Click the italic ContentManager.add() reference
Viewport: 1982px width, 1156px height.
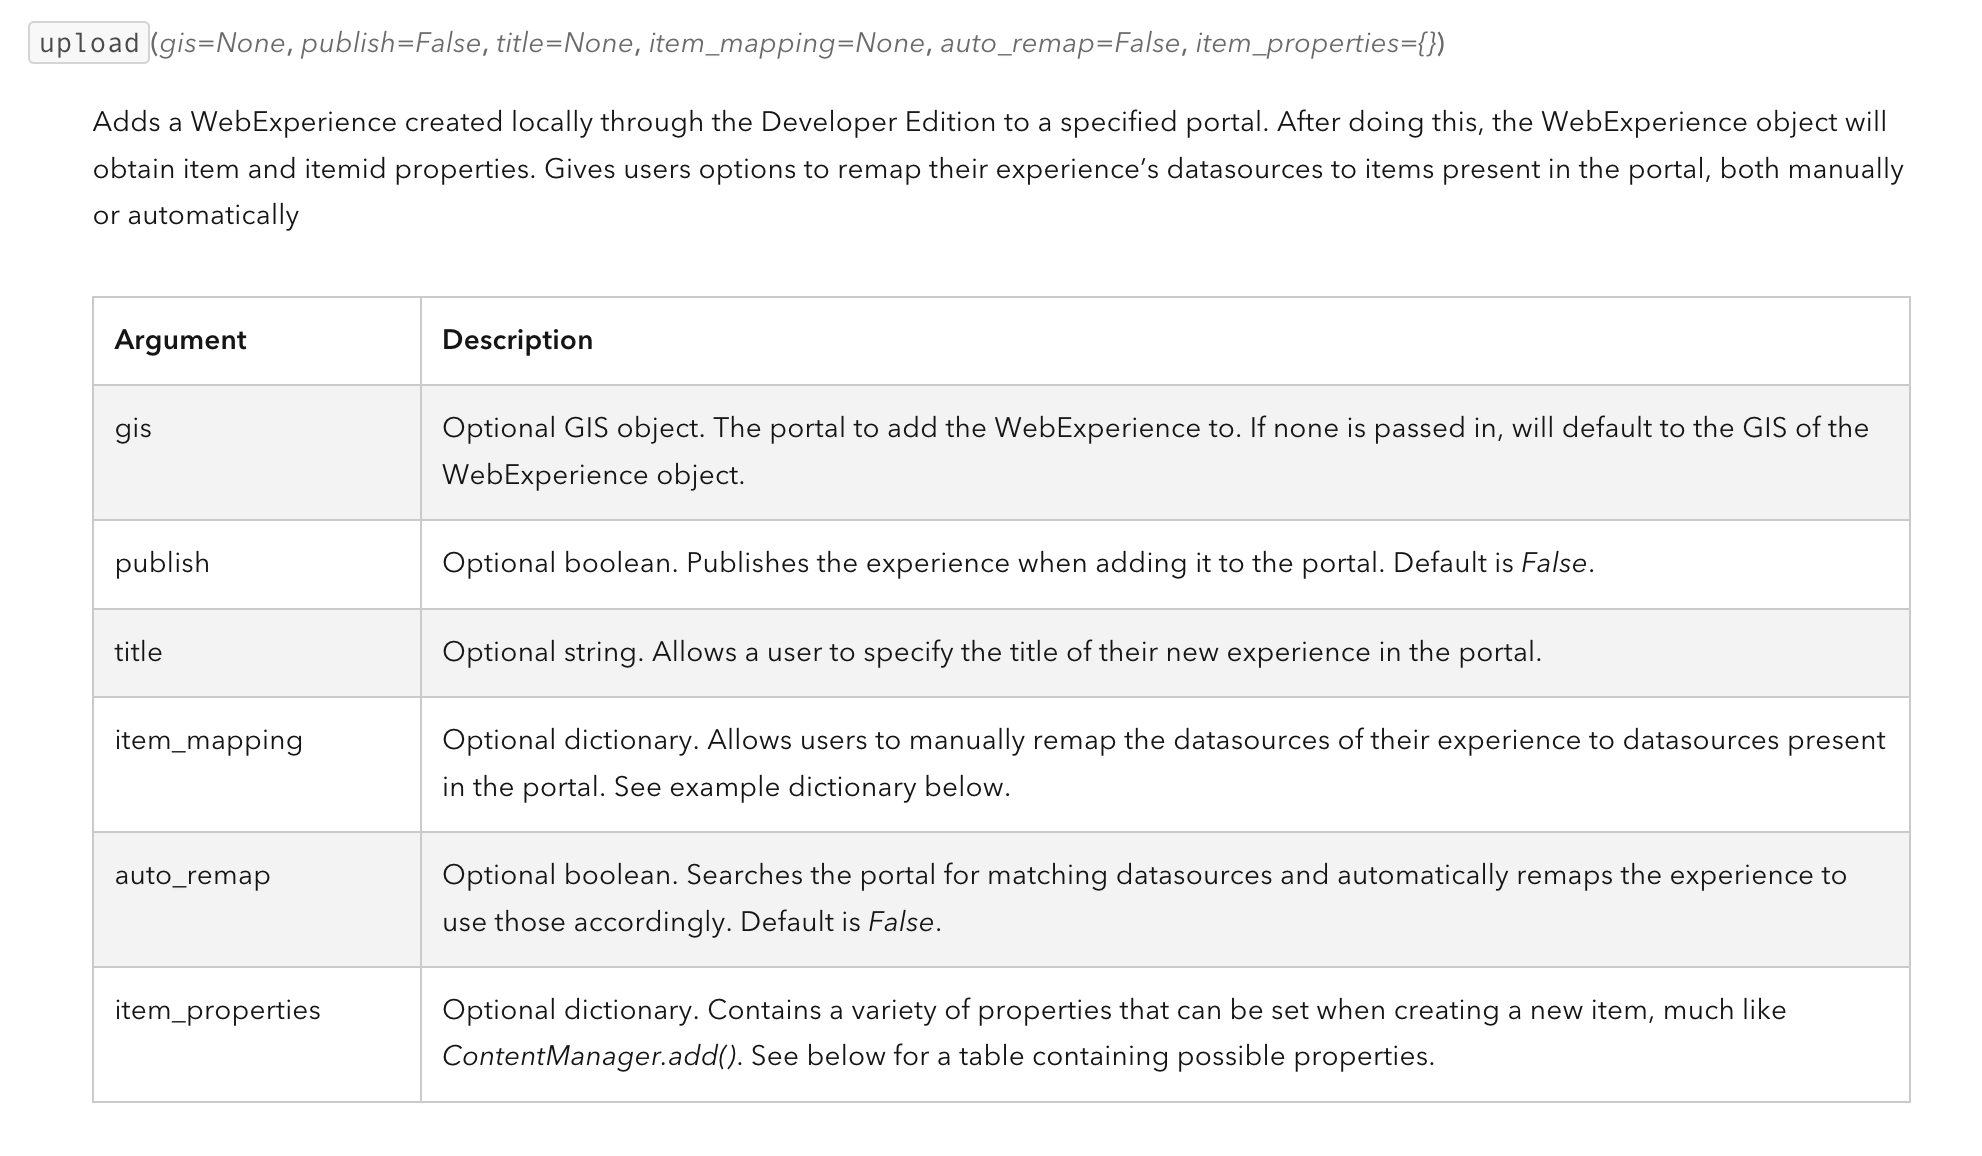589,1056
